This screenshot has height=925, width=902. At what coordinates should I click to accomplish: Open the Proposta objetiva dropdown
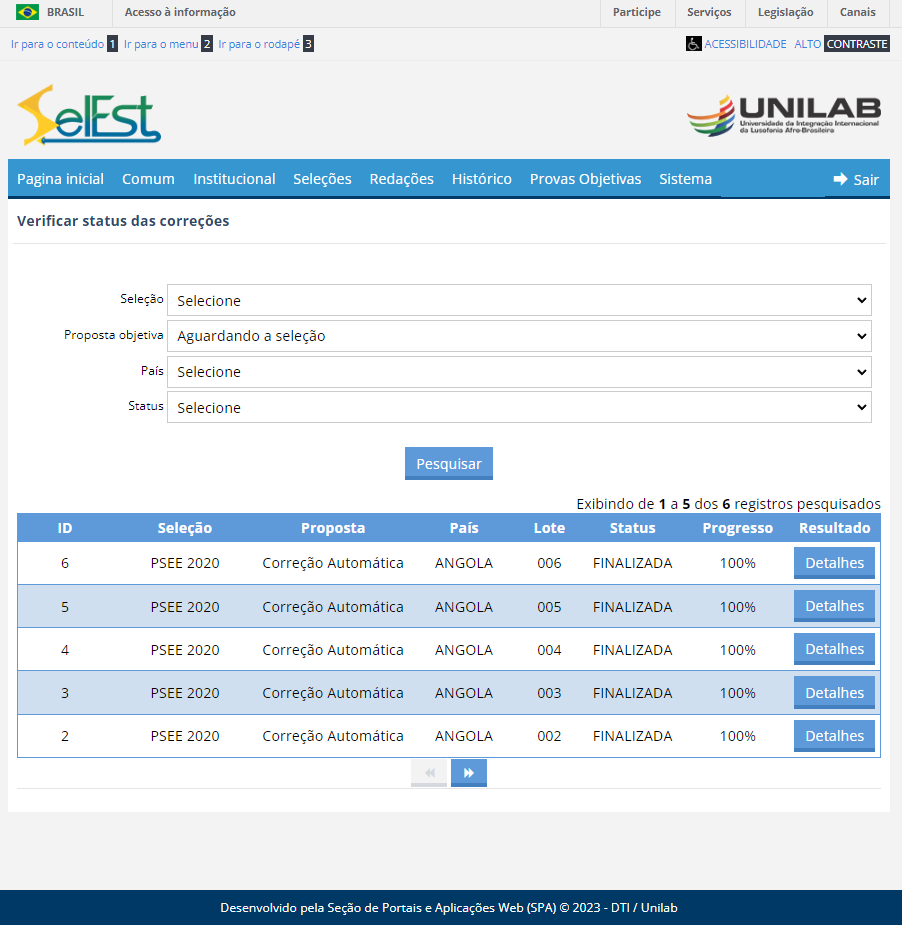click(x=519, y=336)
